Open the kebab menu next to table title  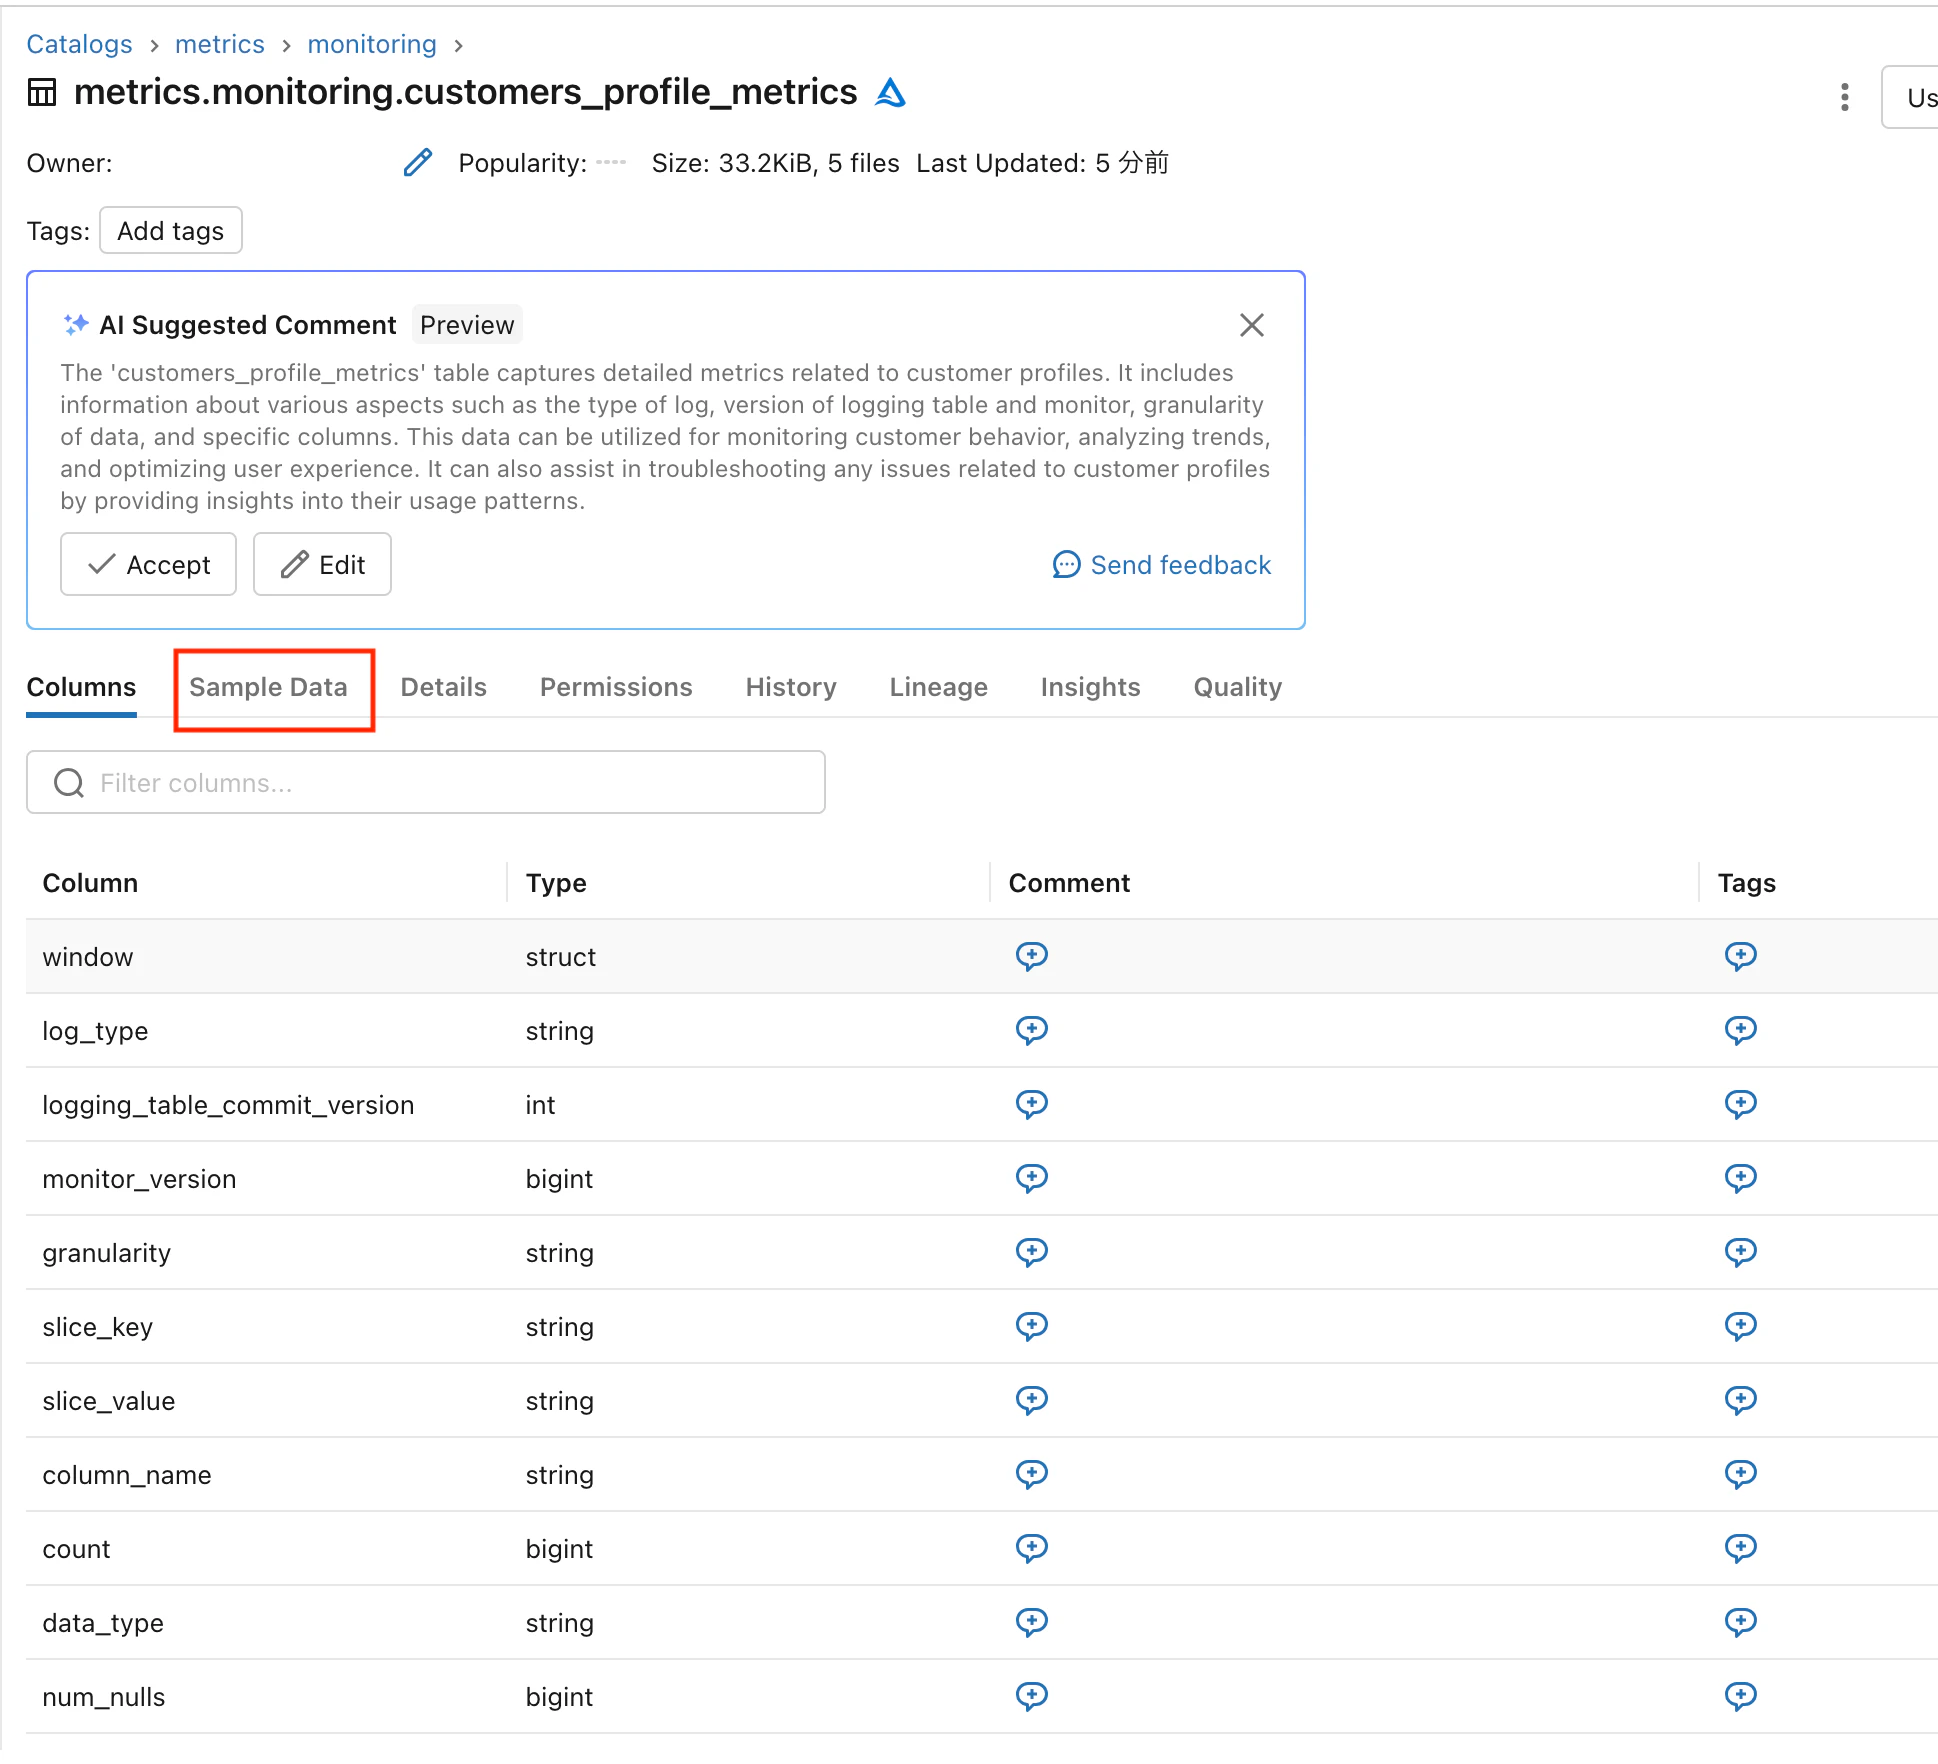[x=1844, y=97]
